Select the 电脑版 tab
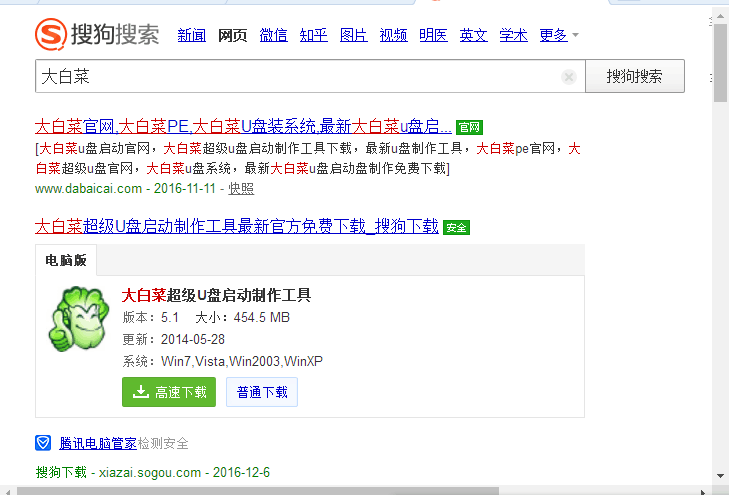729x495 pixels. pyautogui.click(x=66, y=260)
